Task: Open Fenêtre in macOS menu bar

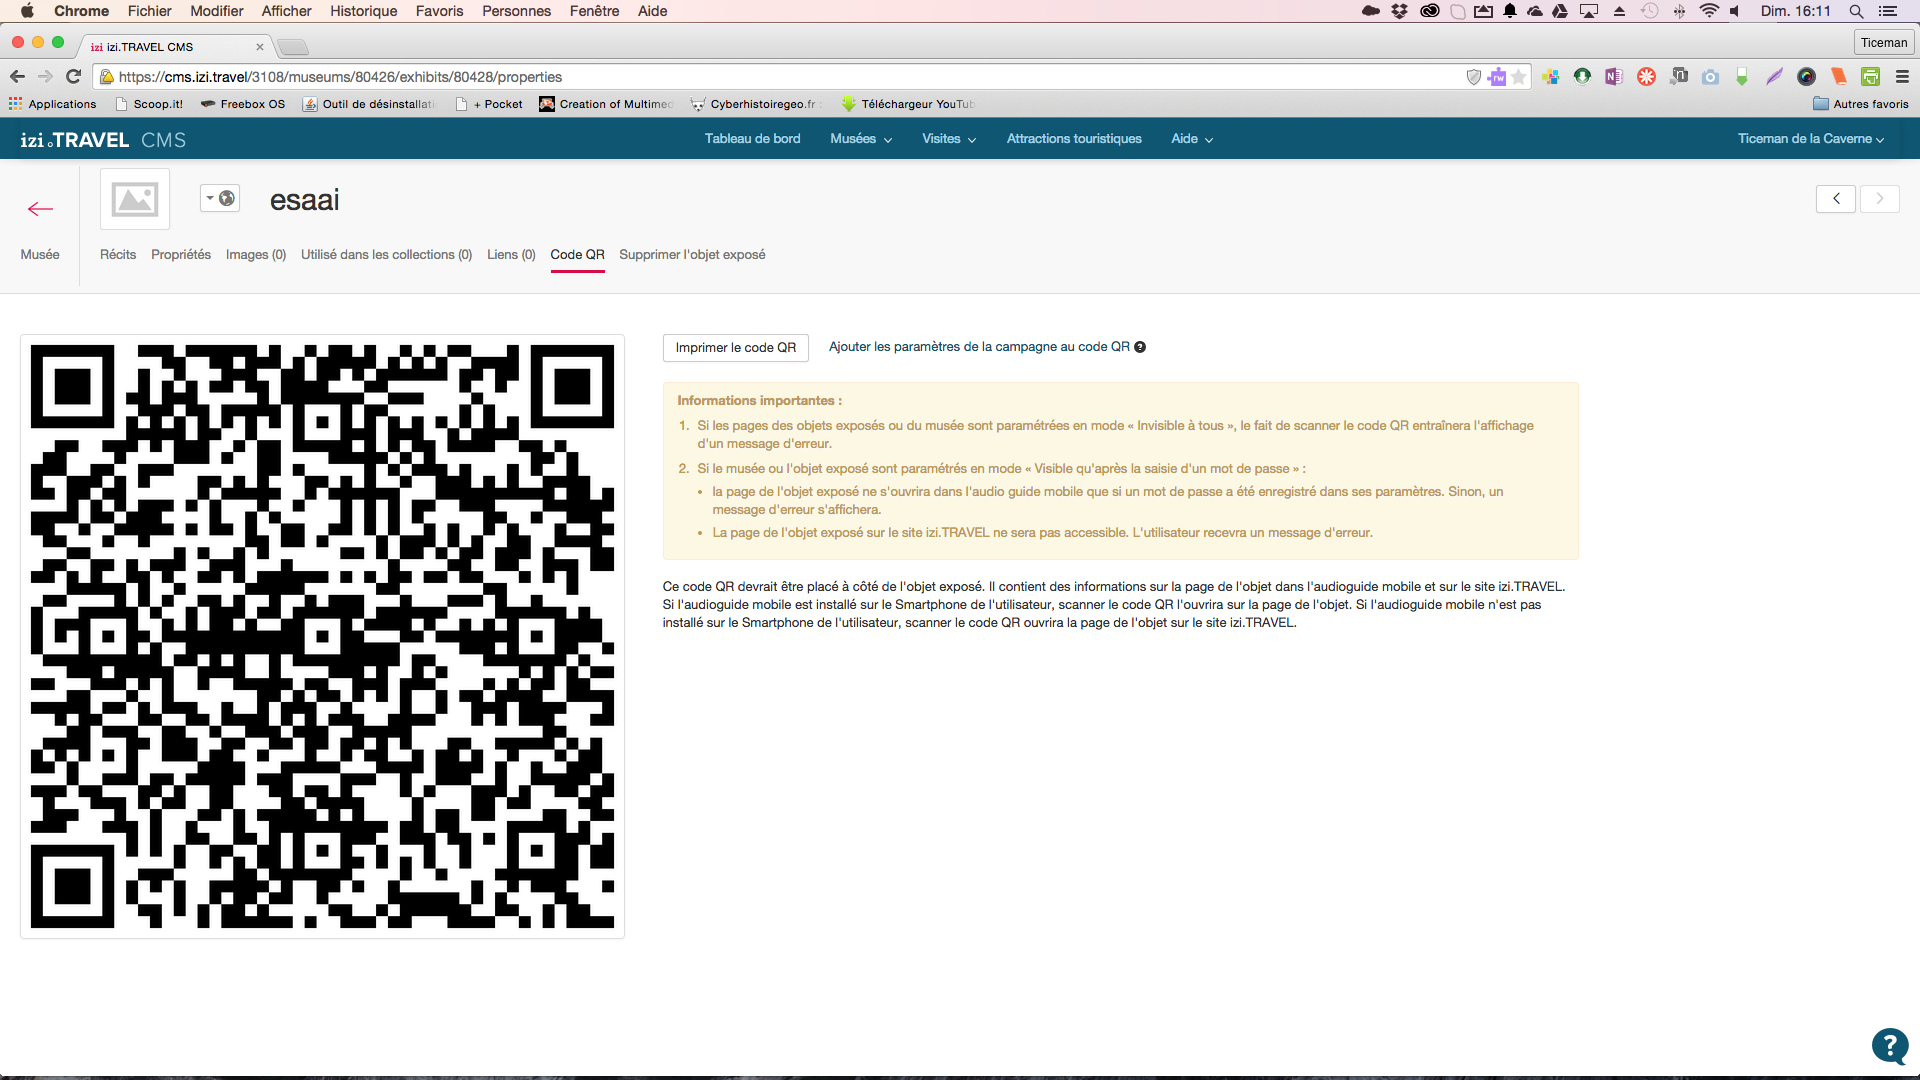Action: point(594,11)
